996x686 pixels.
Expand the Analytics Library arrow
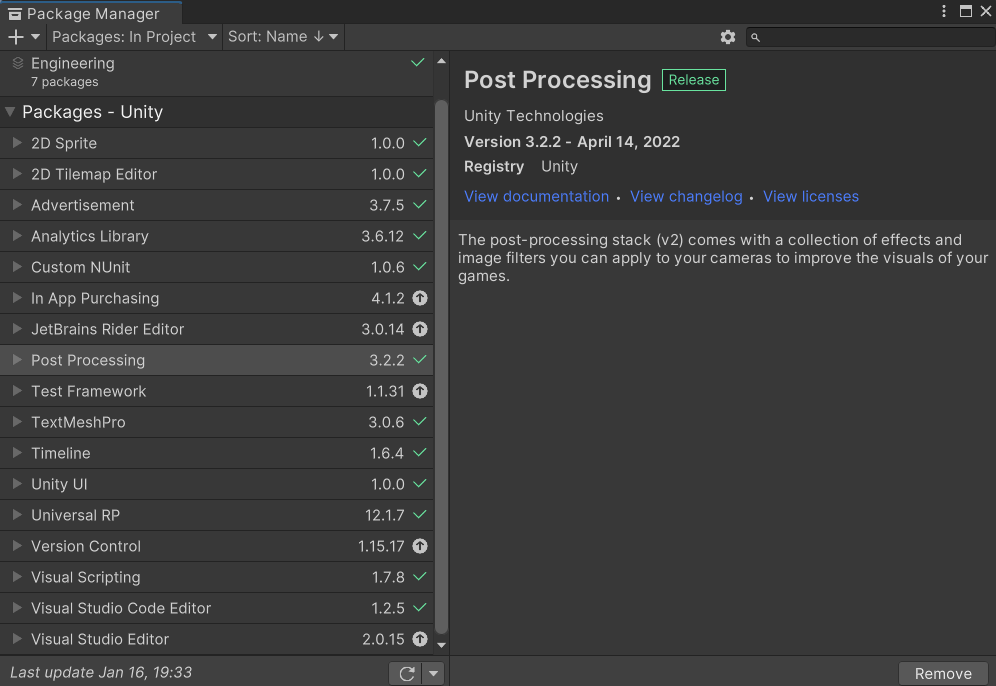click(17, 236)
